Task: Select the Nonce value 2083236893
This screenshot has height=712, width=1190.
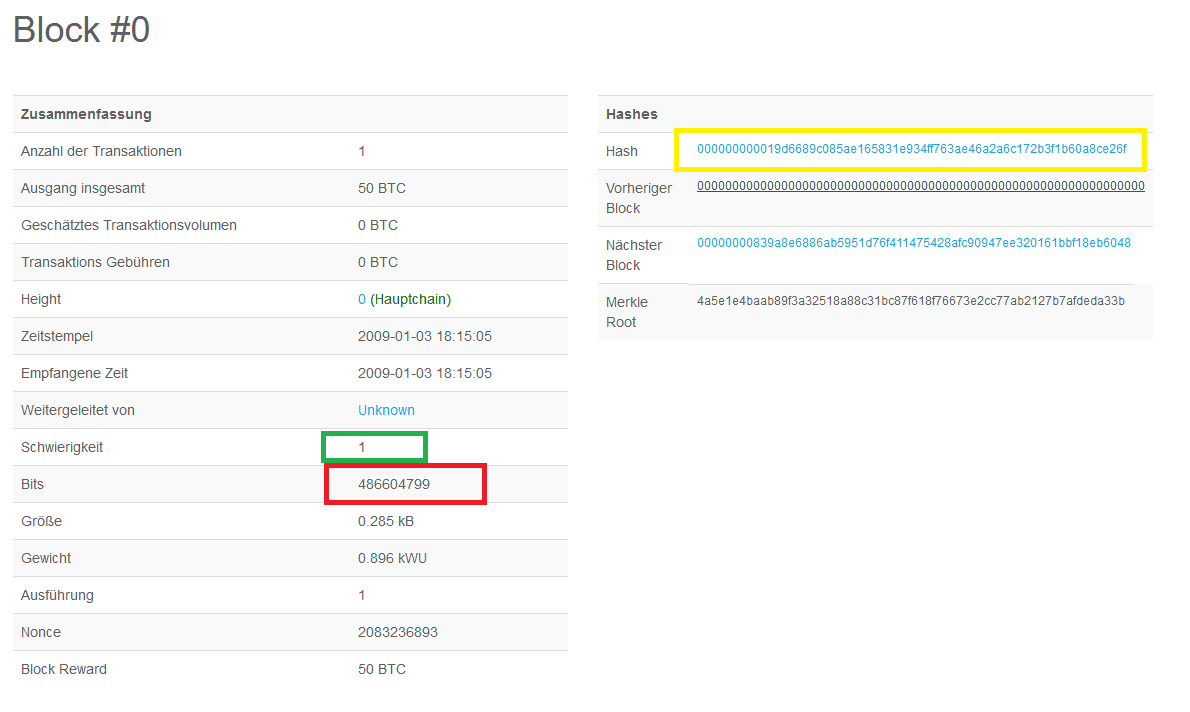Action: pyautogui.click(x=397, y=632)
